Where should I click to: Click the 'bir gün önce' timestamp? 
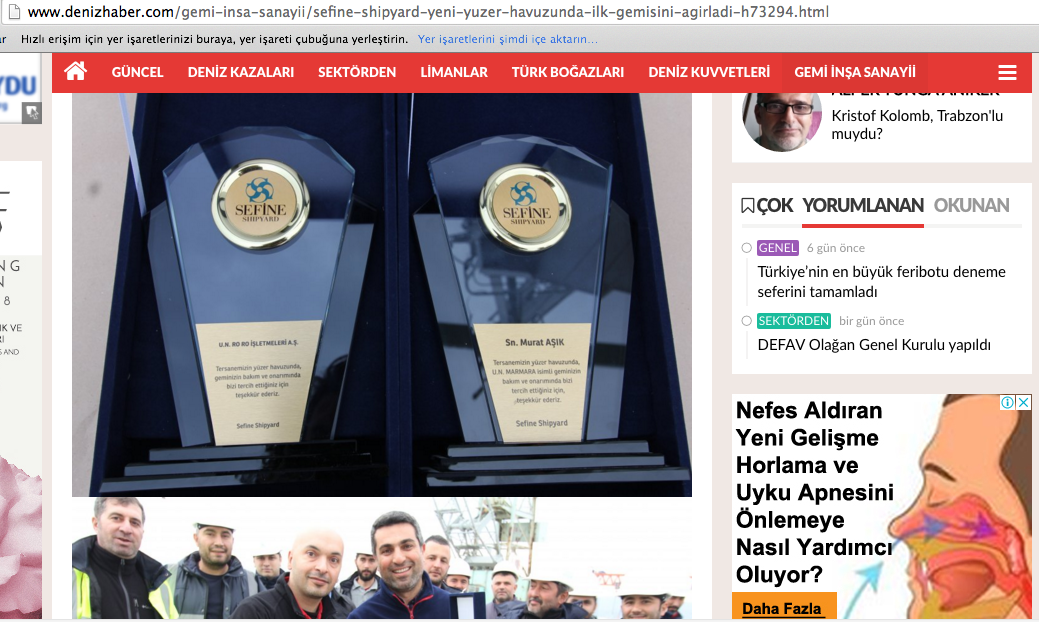pos(871,321)
